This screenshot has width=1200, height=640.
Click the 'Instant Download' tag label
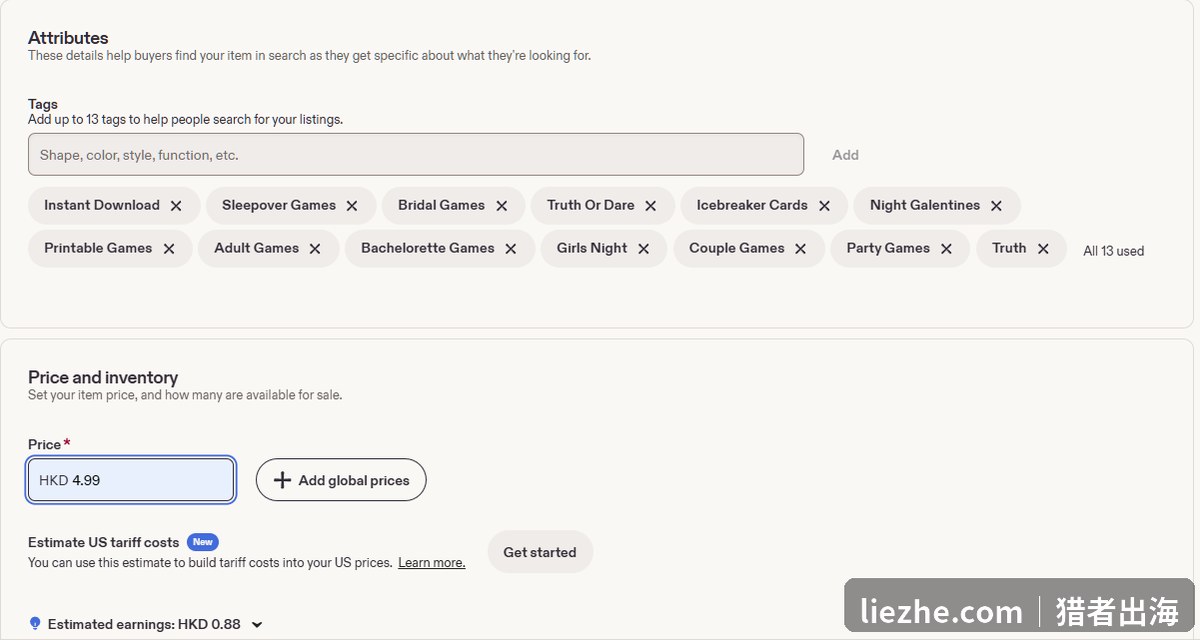pyautogui.click(x=102, y=205)
